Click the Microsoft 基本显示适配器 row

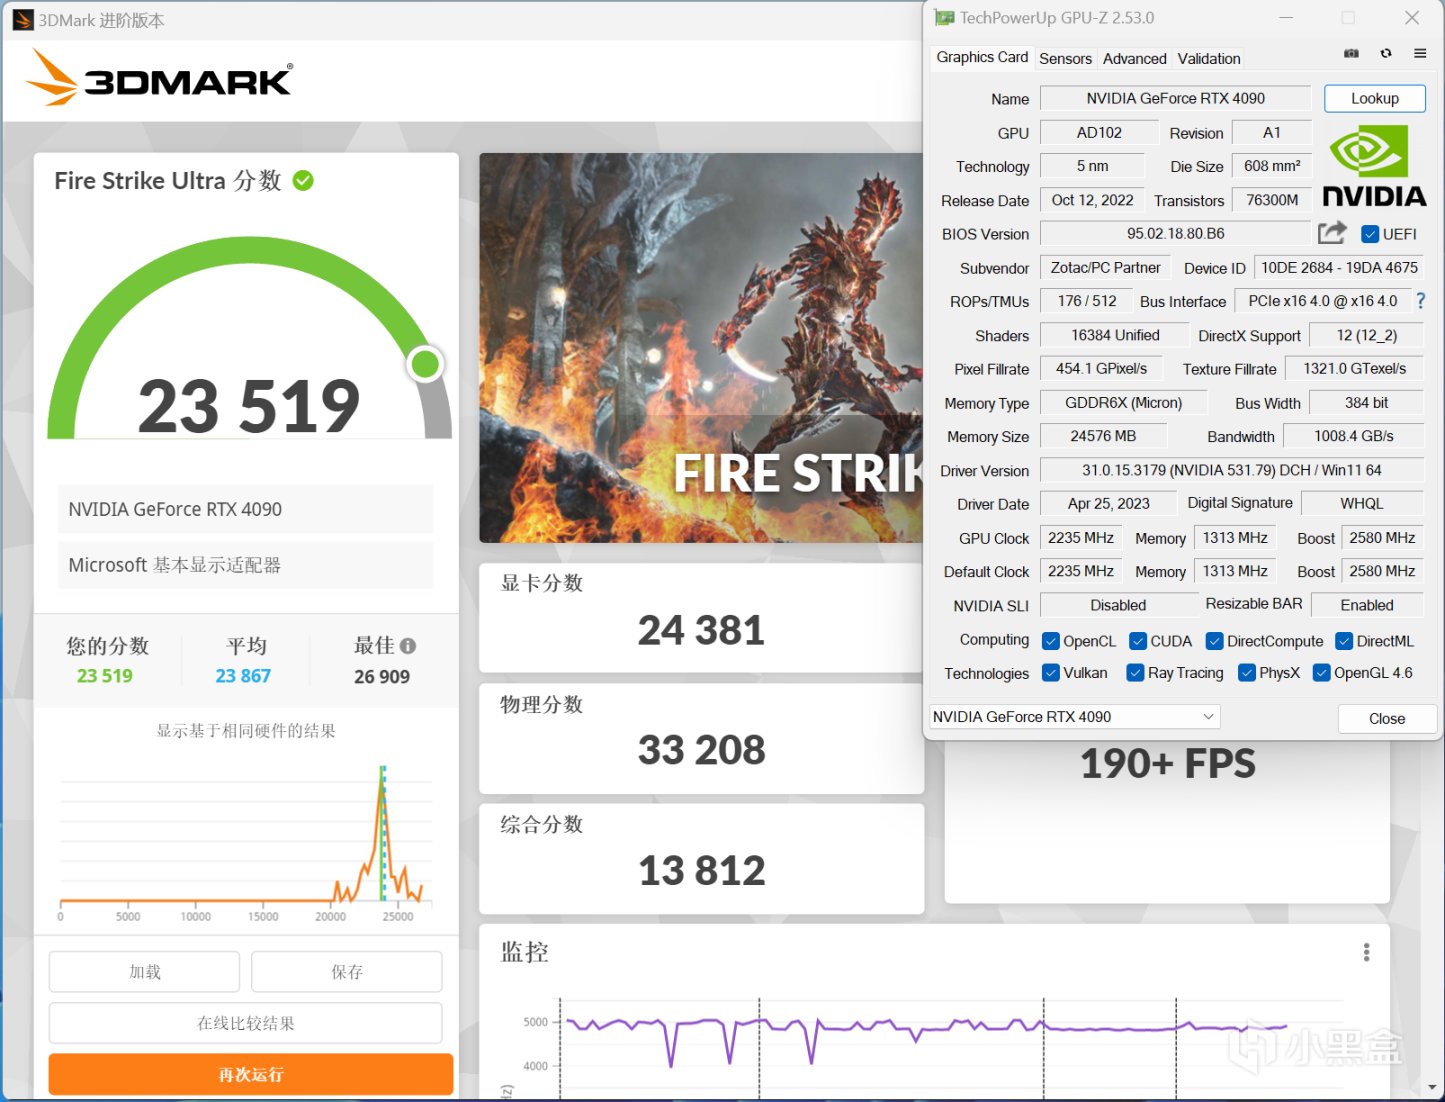pyautogui.click(x=246, y=565)
